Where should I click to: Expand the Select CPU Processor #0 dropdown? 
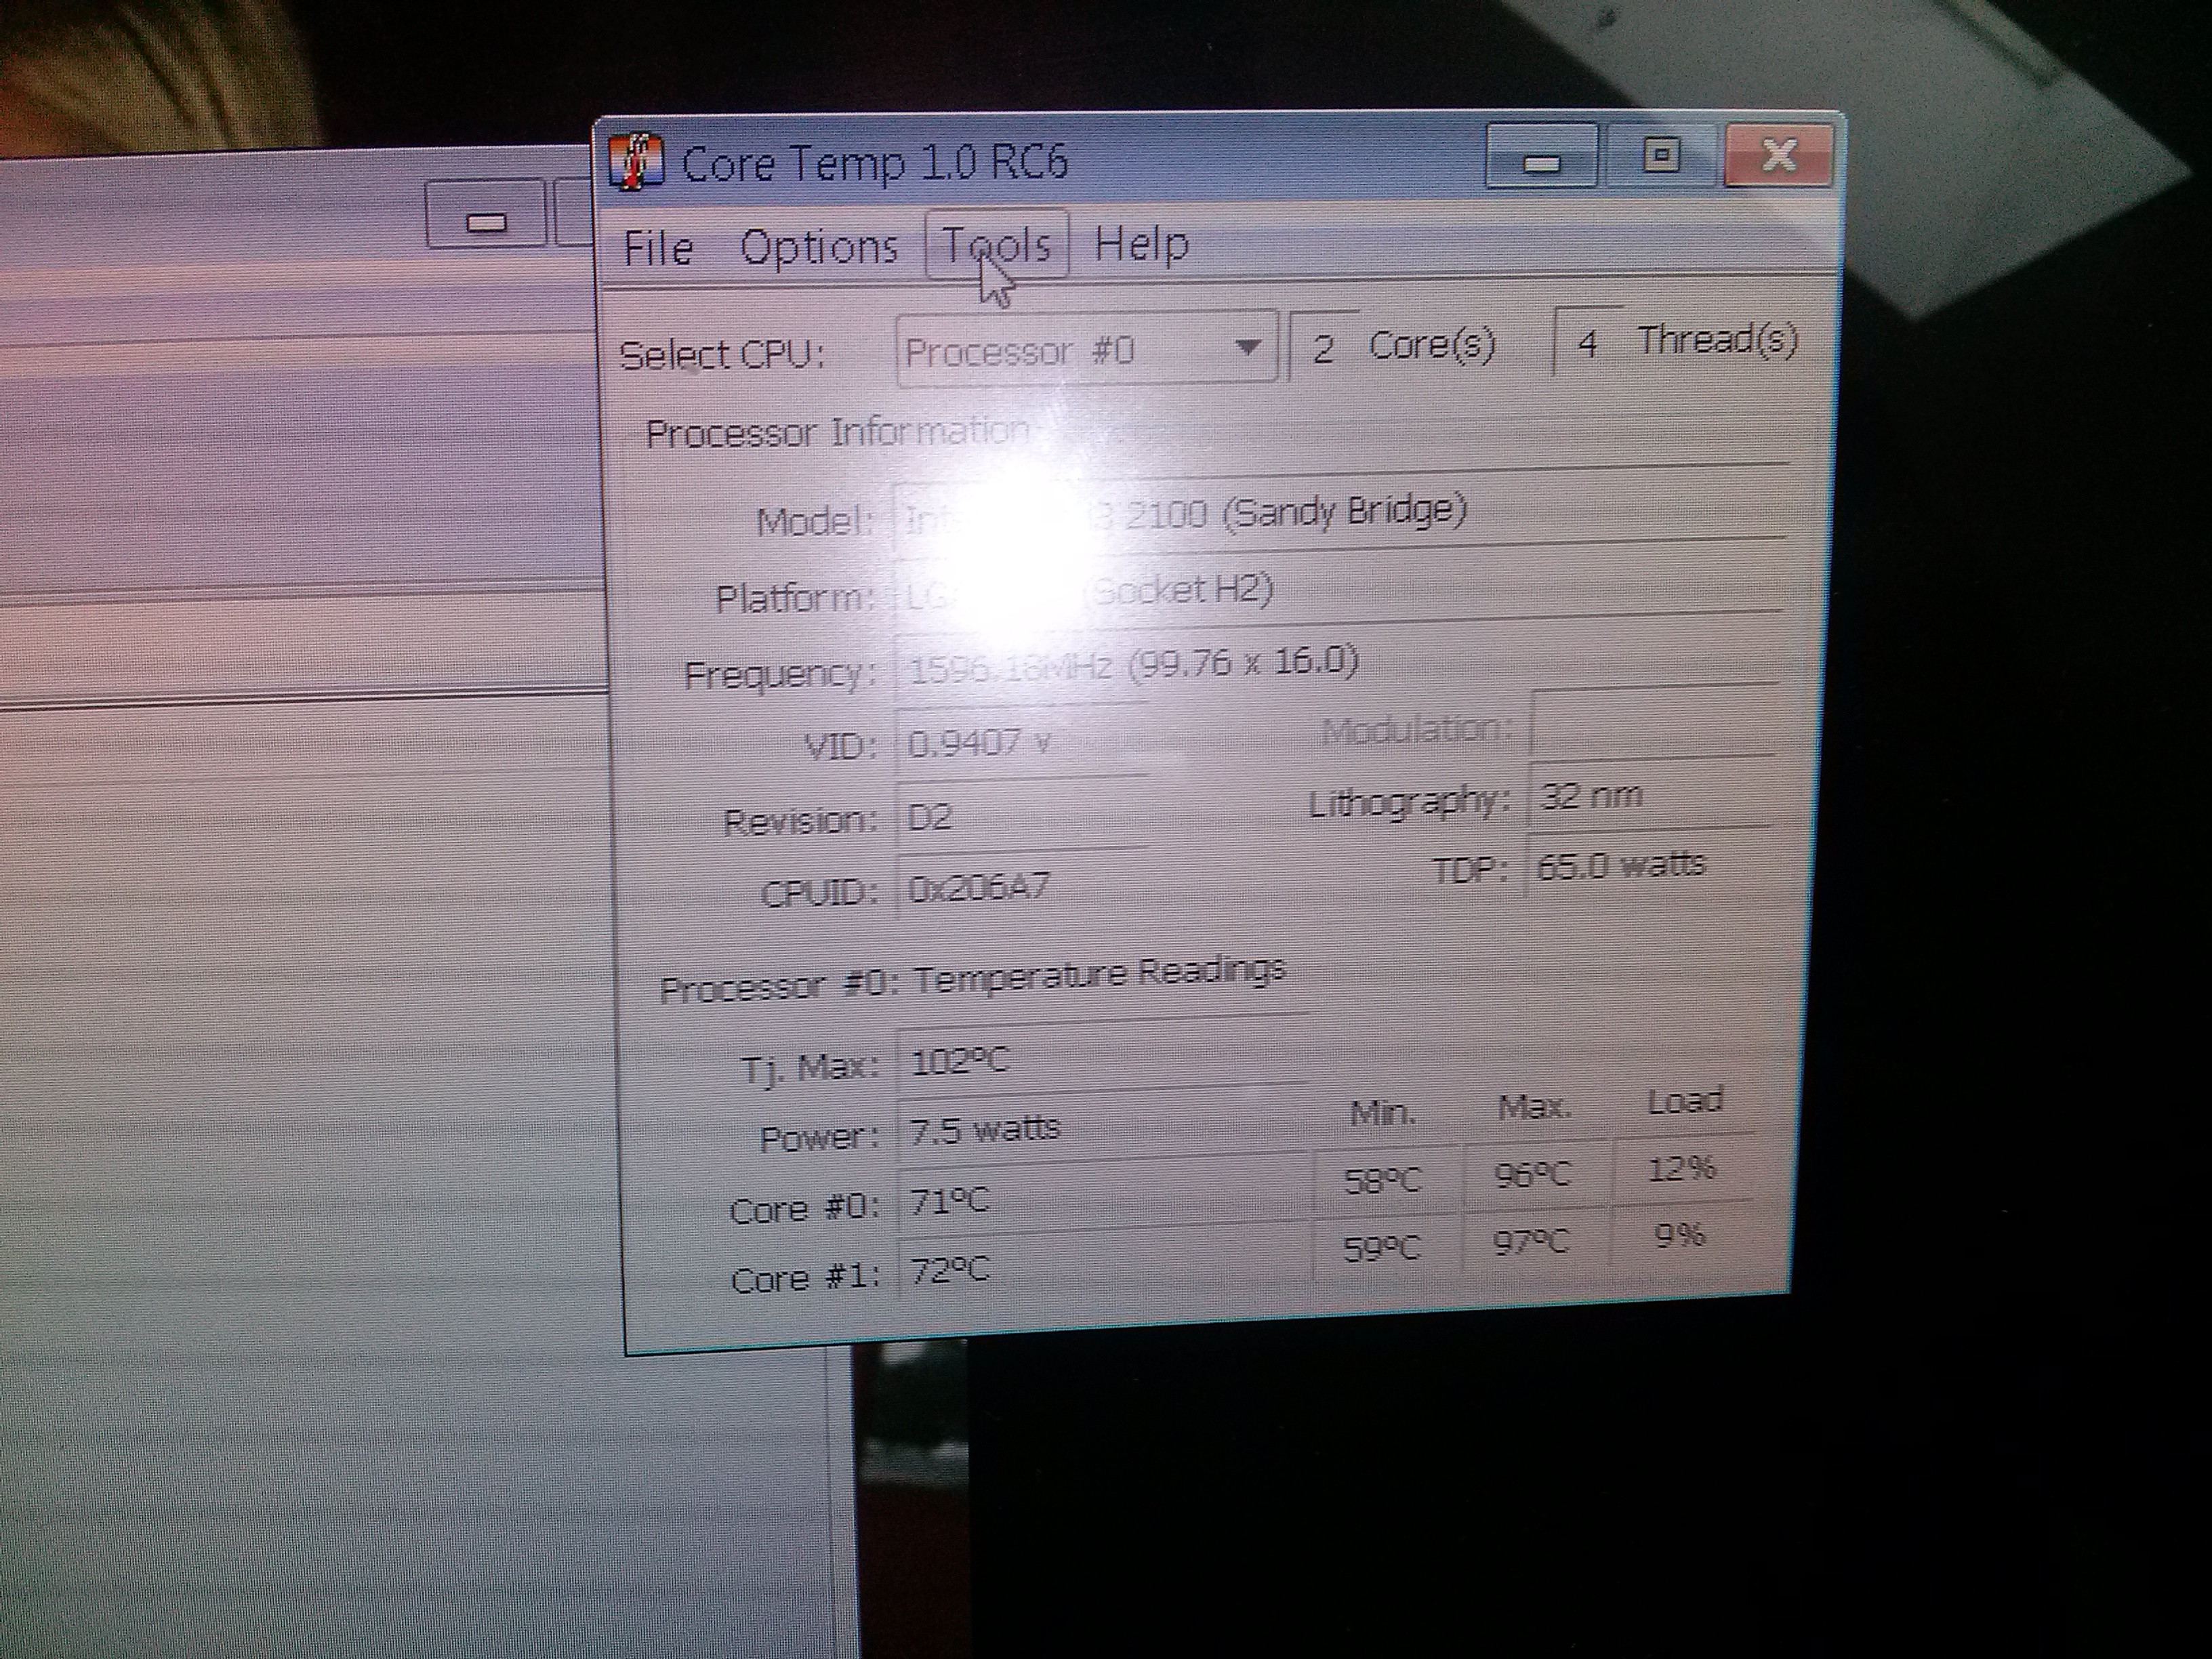[1086, 349]
